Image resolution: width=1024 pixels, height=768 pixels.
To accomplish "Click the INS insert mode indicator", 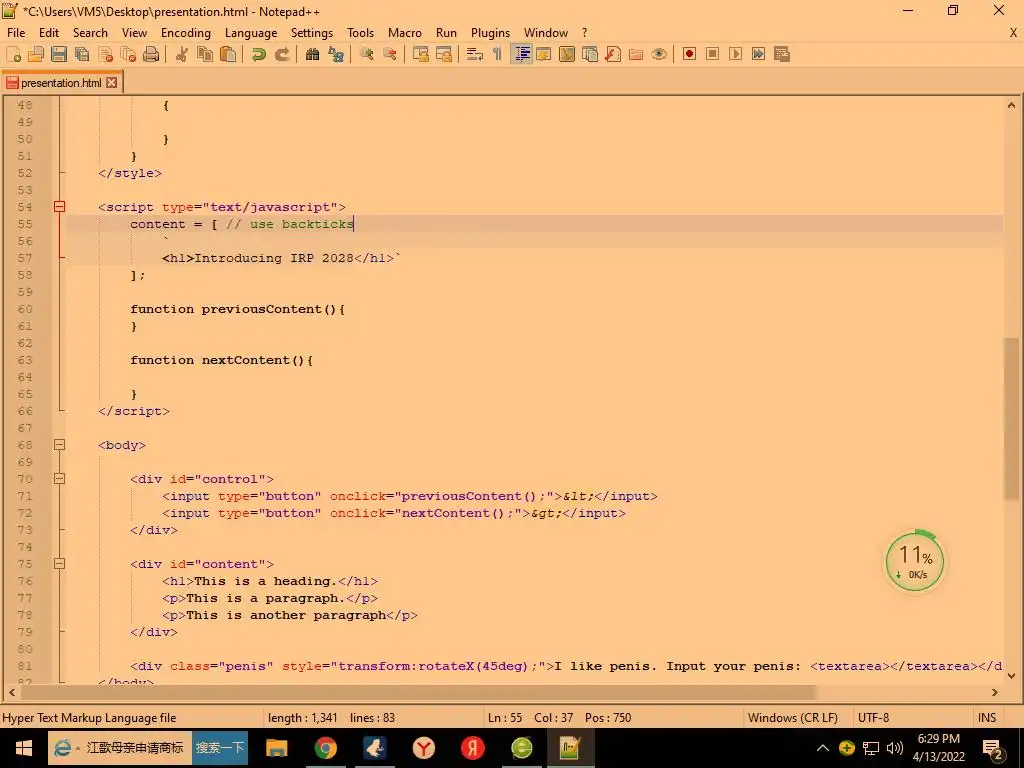I will [x=987, y=718].
